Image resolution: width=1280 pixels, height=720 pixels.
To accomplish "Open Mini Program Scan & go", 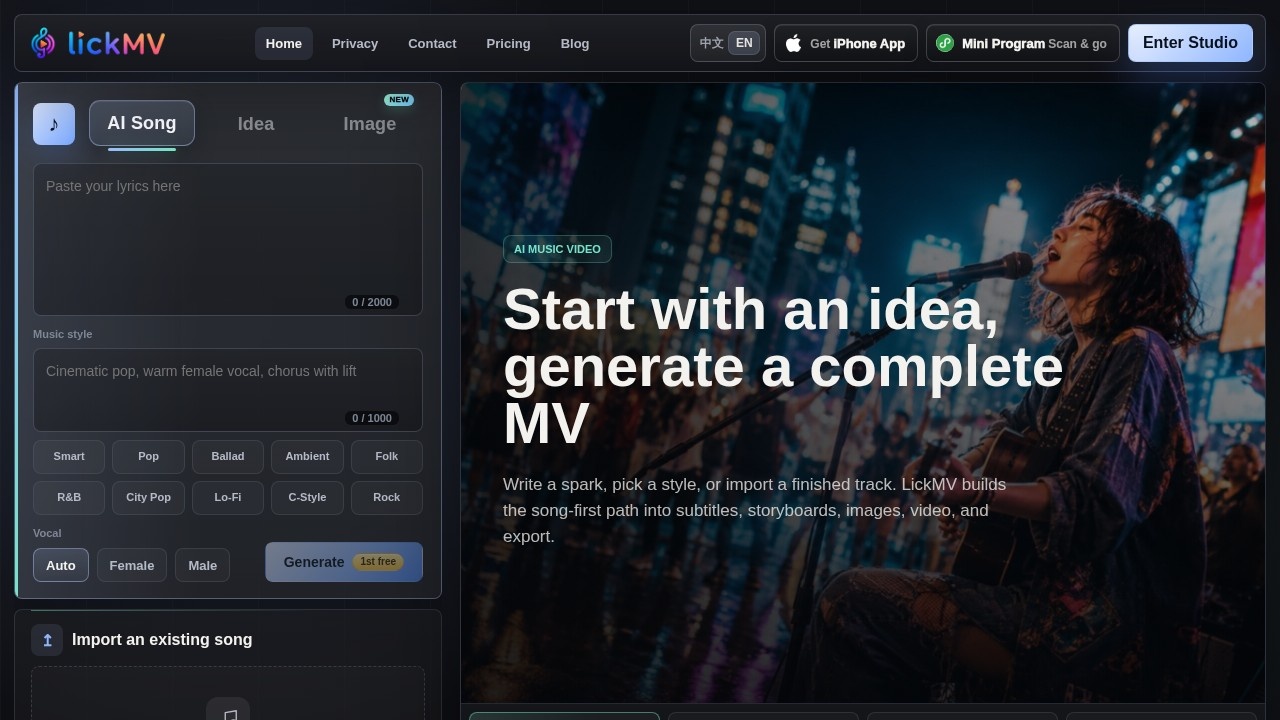I will 1023,43.
